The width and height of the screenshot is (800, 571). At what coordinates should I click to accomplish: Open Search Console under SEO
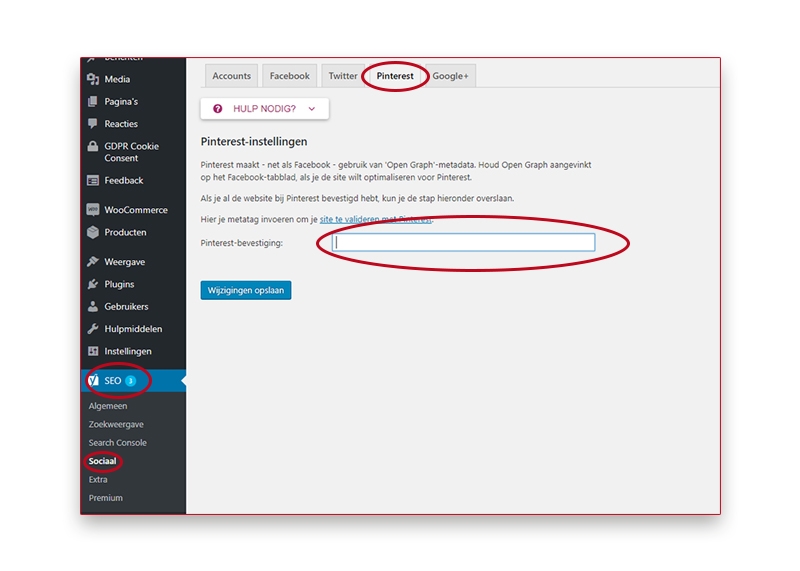coord(117,443)
